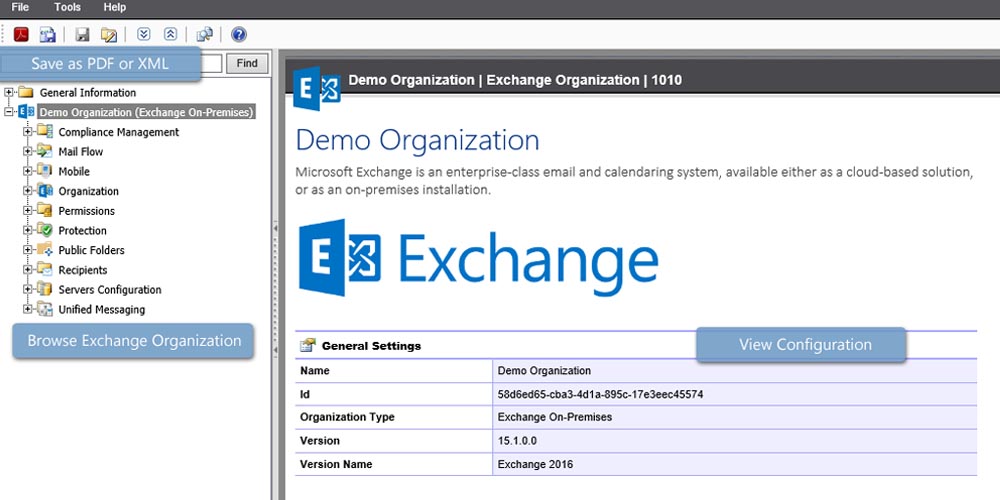Click the Id value 58d6ed65-cba3-4d1a-895c-17e3eec45574
This screenshot has width=1000, height=500.
click(600, 395)
